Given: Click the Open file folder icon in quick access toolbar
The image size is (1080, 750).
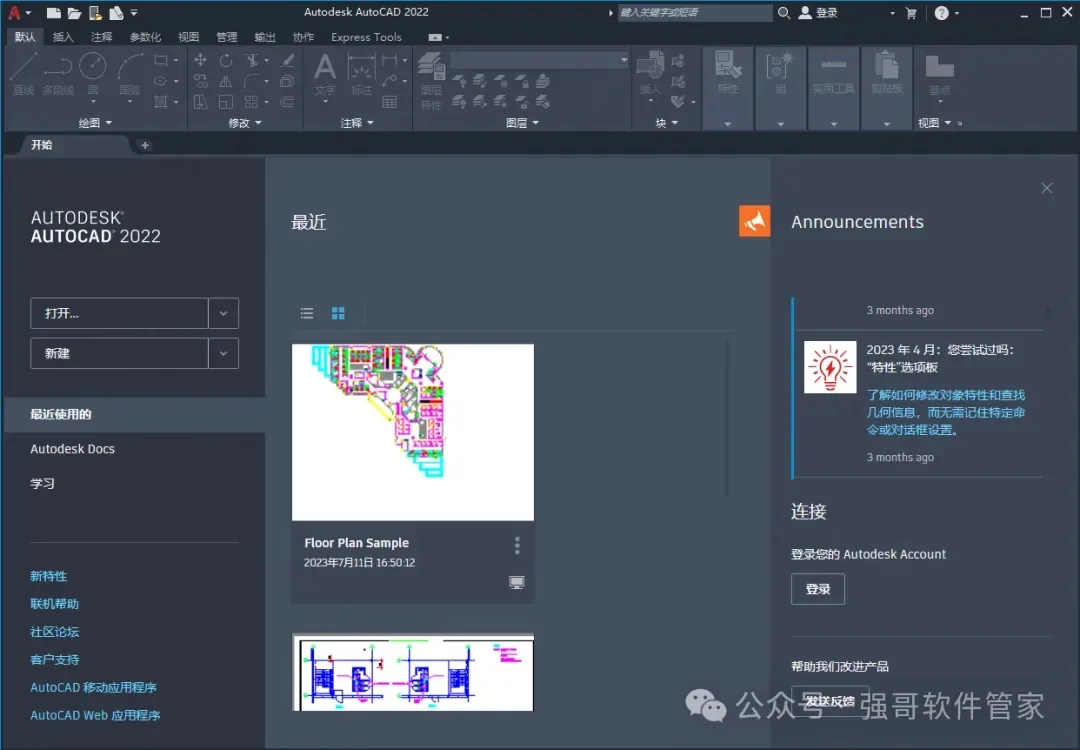Looking at the screenshot, I should [74, 12].
